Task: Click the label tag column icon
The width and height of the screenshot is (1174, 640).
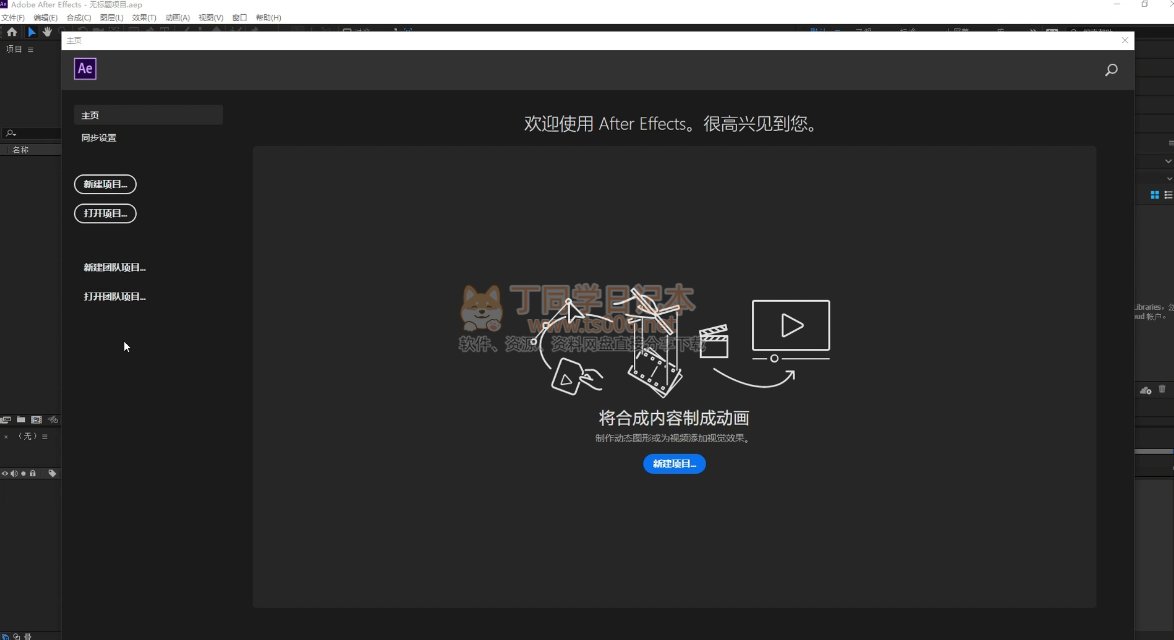Action: 52,473
